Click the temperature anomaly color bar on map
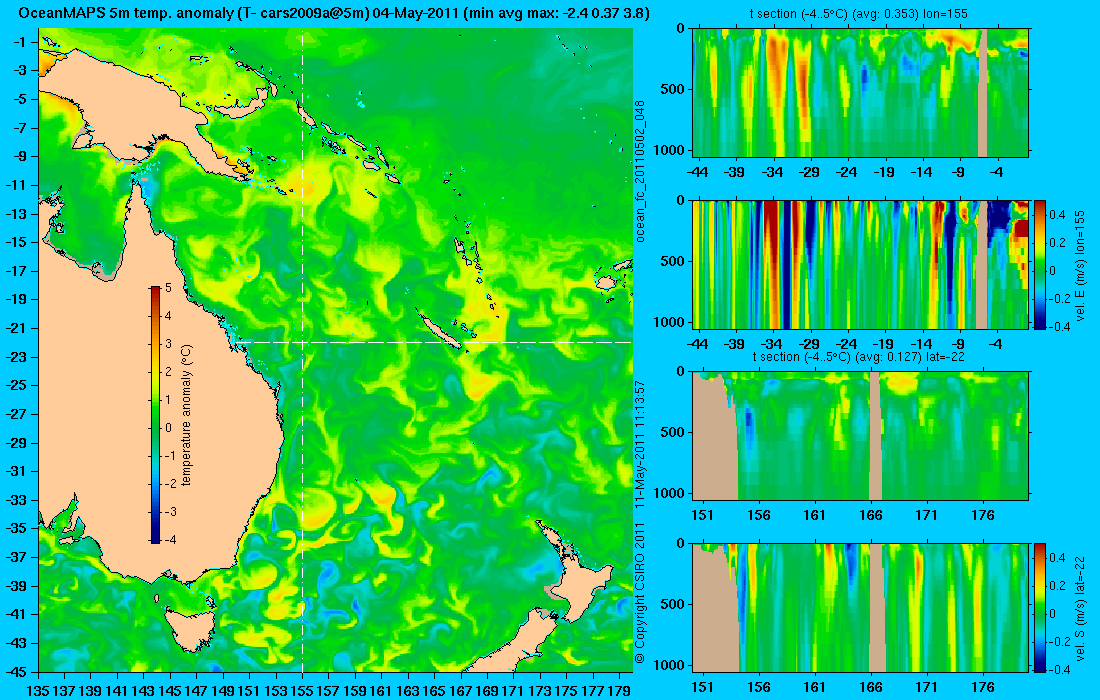The image size is (1100, 700). click(155, 414)
